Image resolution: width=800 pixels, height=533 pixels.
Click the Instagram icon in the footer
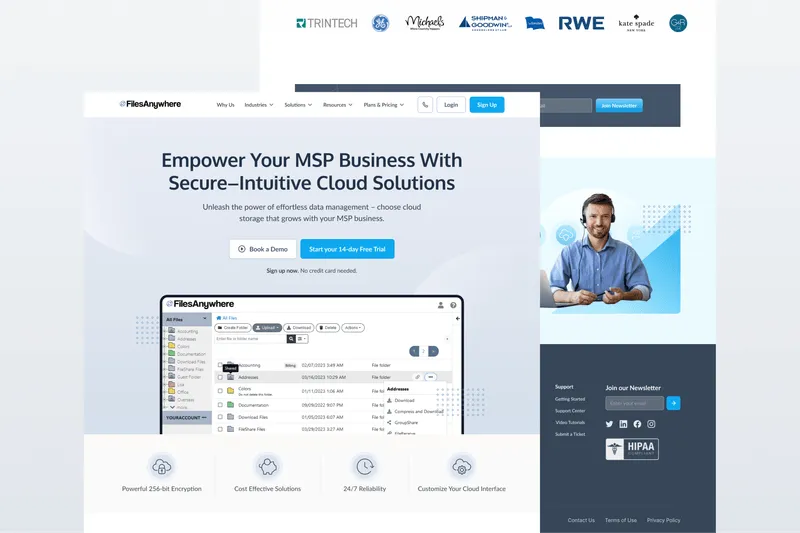click(x=651, y=424)
